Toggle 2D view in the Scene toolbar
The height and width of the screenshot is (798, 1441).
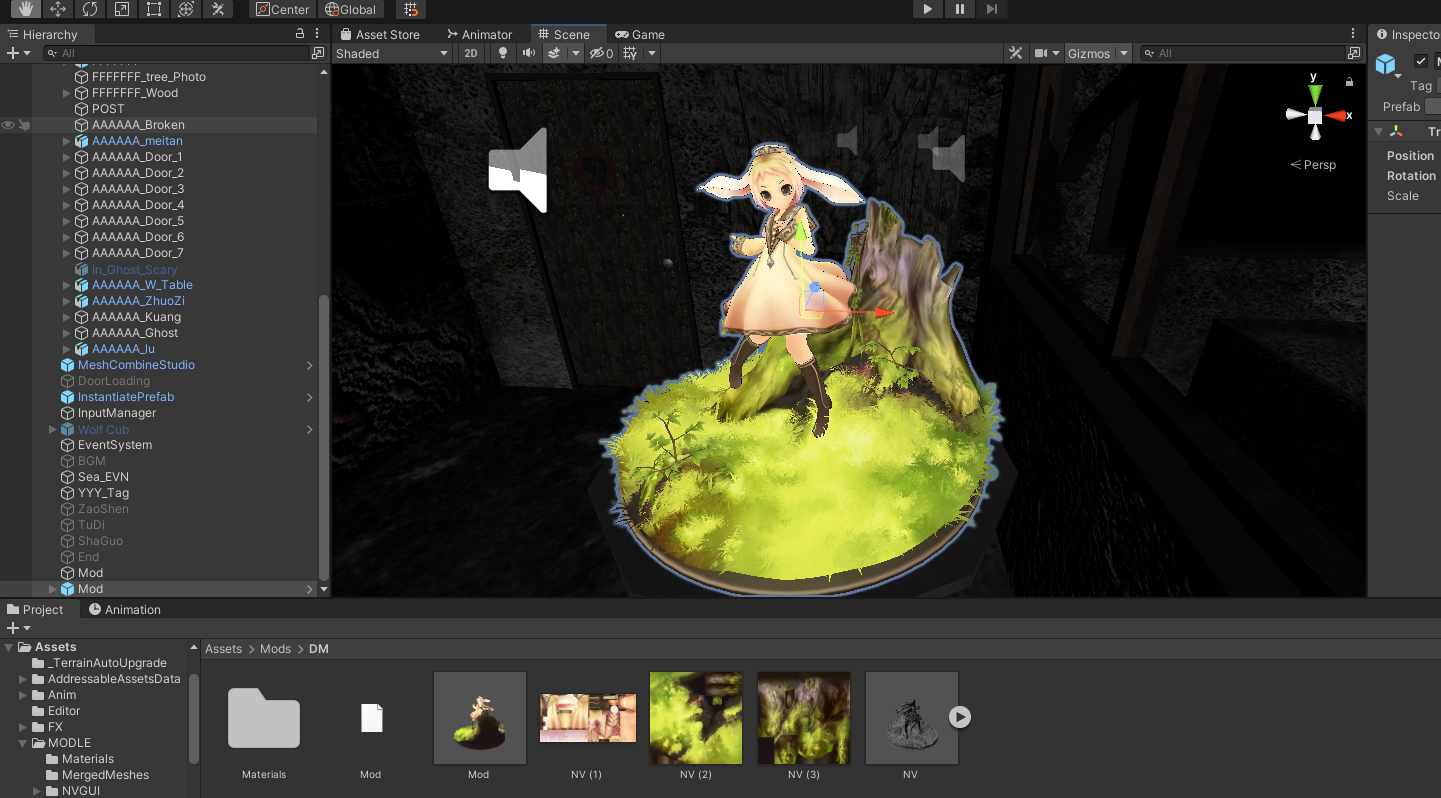[x=470, y=53]
